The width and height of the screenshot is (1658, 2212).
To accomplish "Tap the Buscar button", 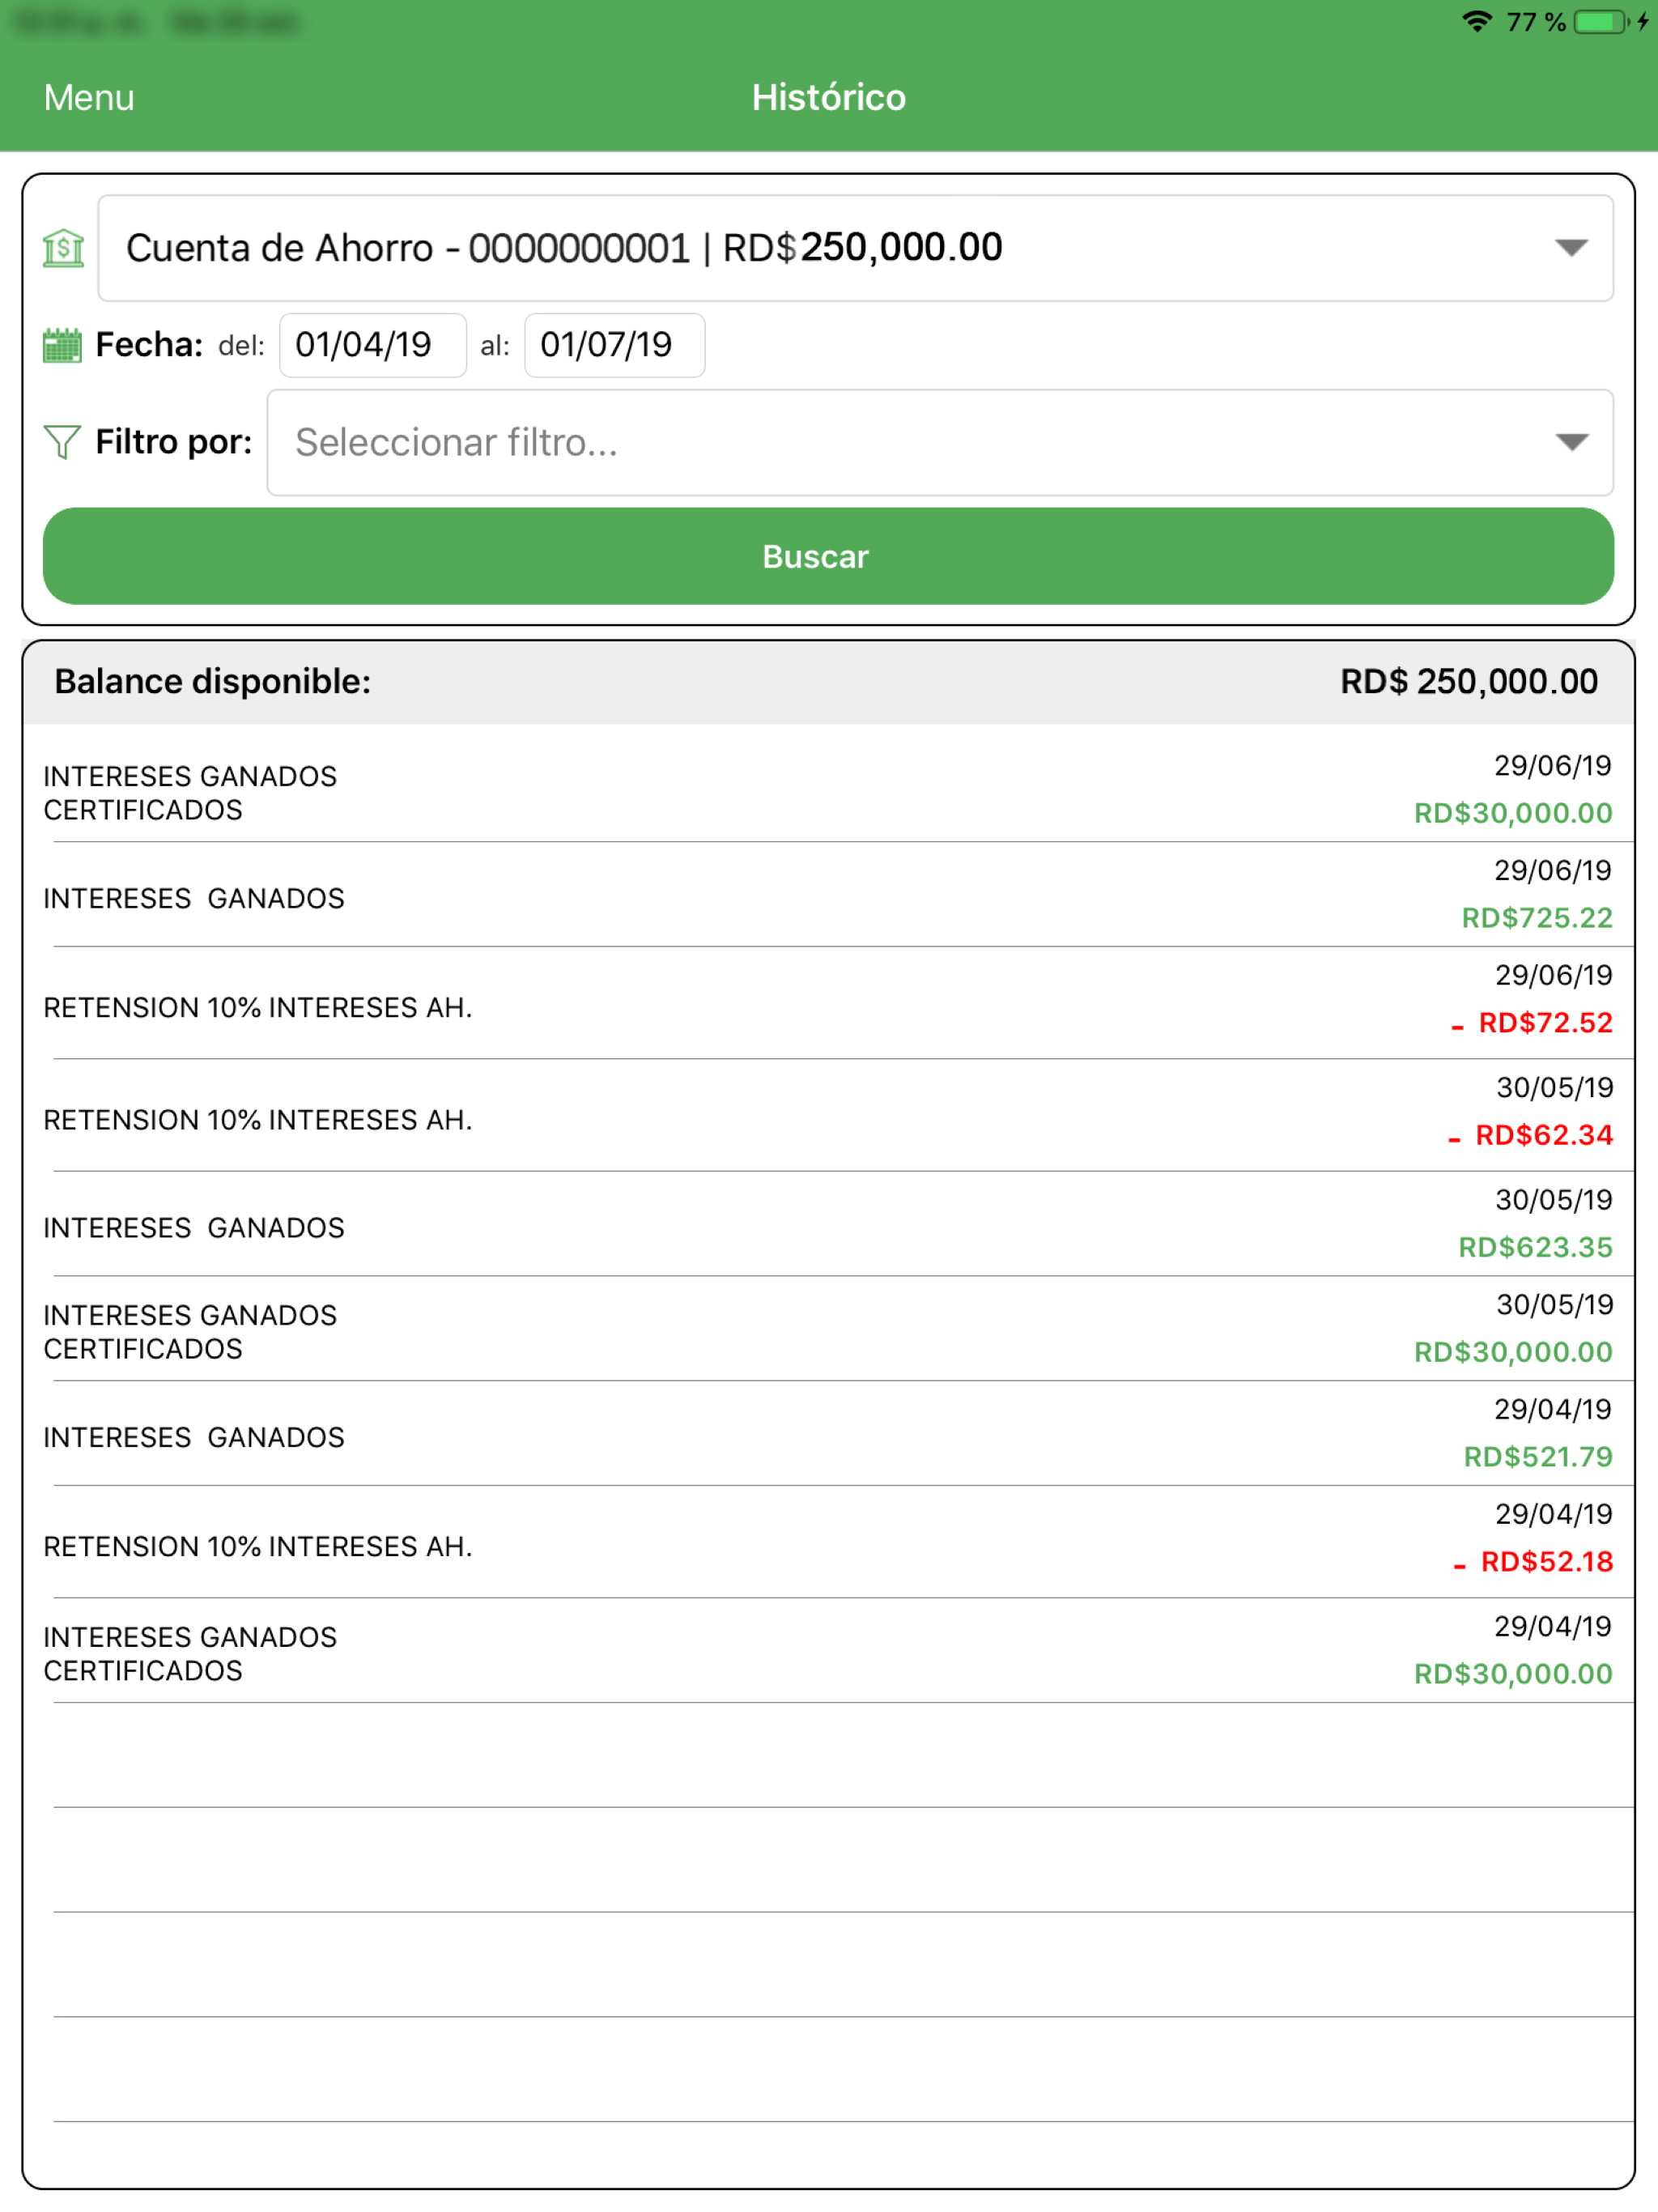I will point(828,556).
